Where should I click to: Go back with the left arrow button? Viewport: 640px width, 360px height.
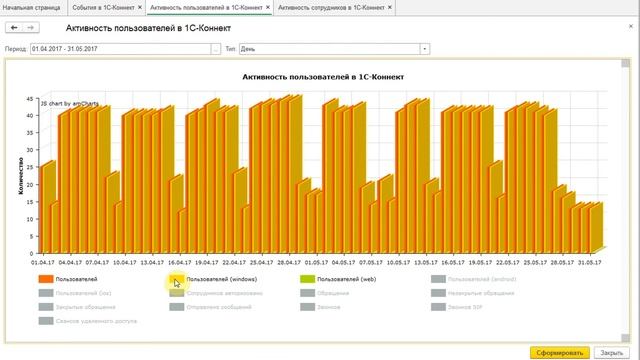14,28
